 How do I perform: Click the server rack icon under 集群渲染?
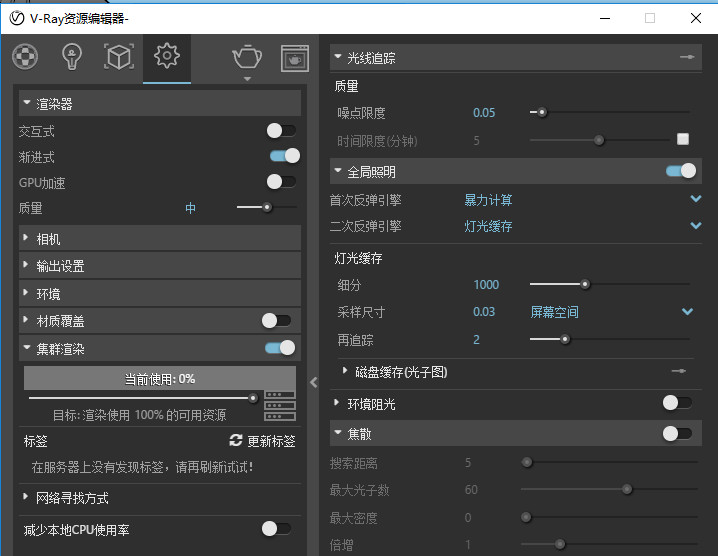pos(279,407)
